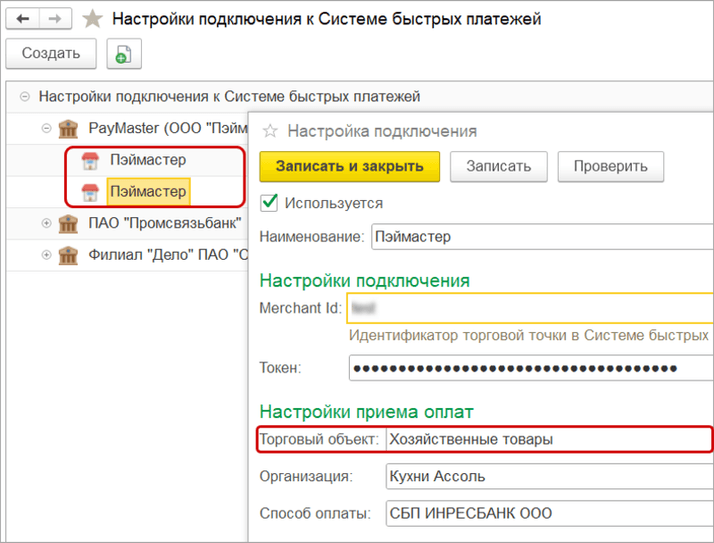Add page to favorites with gray star
This screenshot has width=714, height=543.
(x=92, y=19)
